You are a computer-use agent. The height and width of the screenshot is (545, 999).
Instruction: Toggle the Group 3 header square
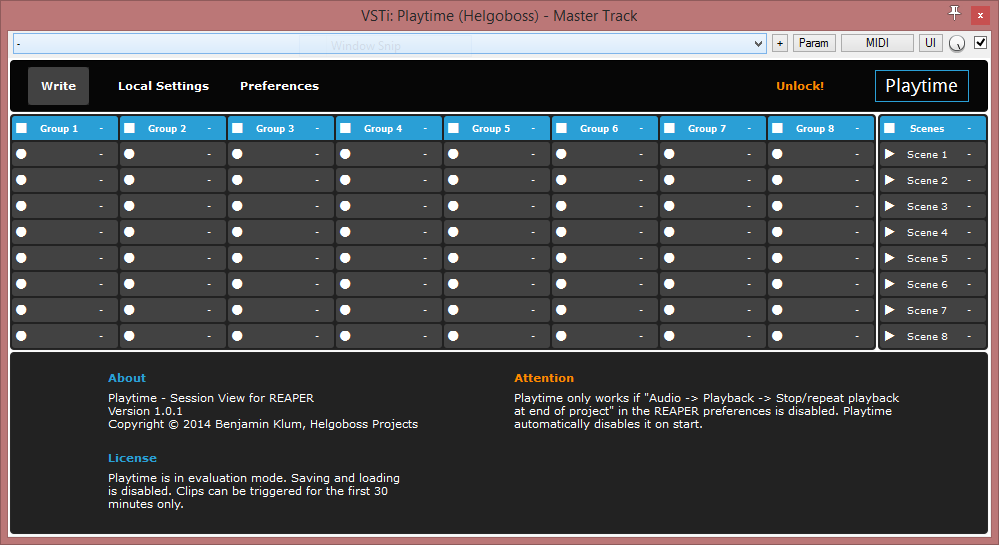click(238, 128)
